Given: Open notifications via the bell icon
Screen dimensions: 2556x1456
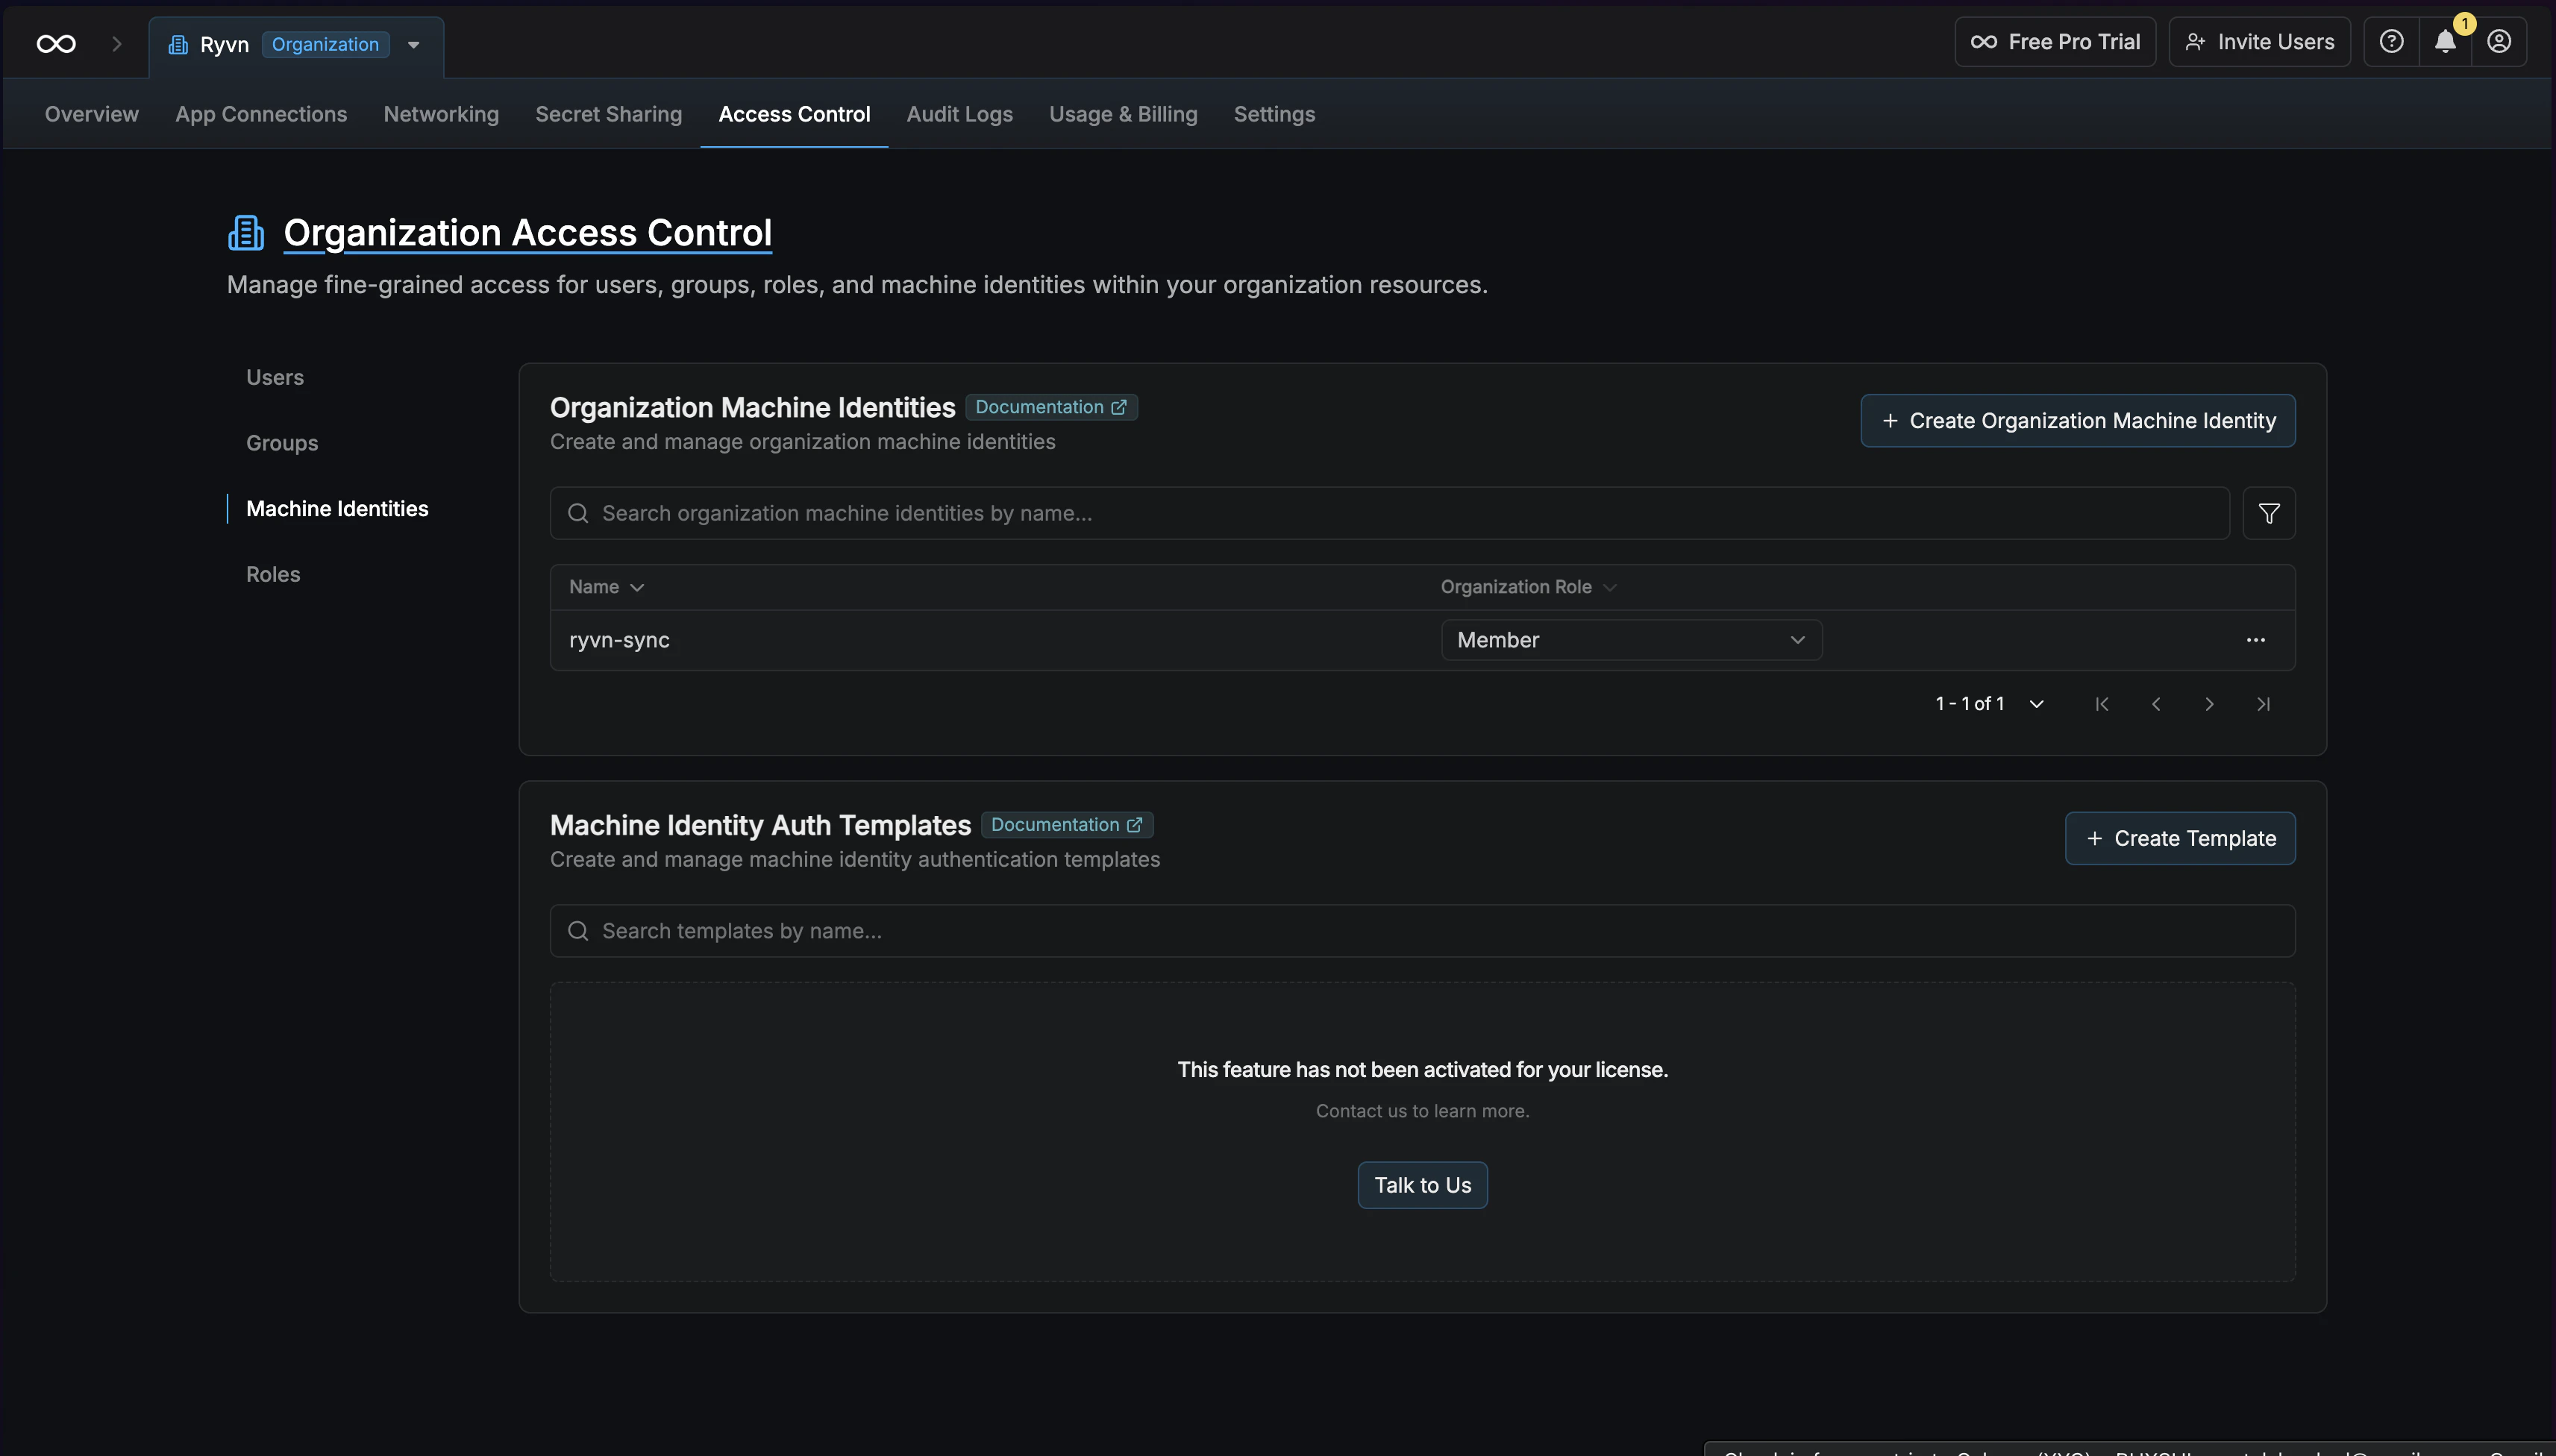Looking at the screenshot, I should tap(2444, 42).
